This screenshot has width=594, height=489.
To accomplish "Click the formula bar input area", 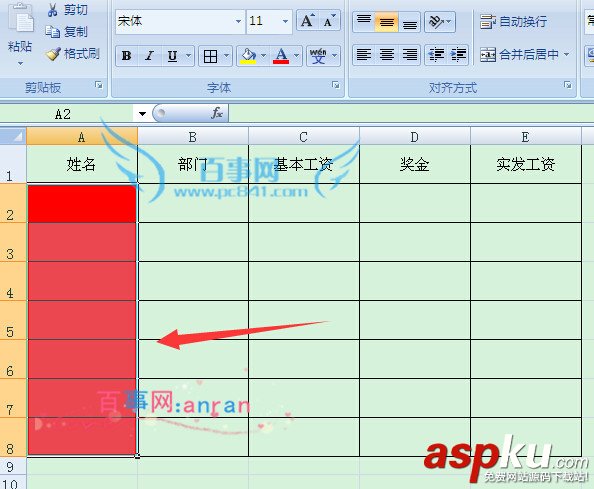I will pos(411,114).
